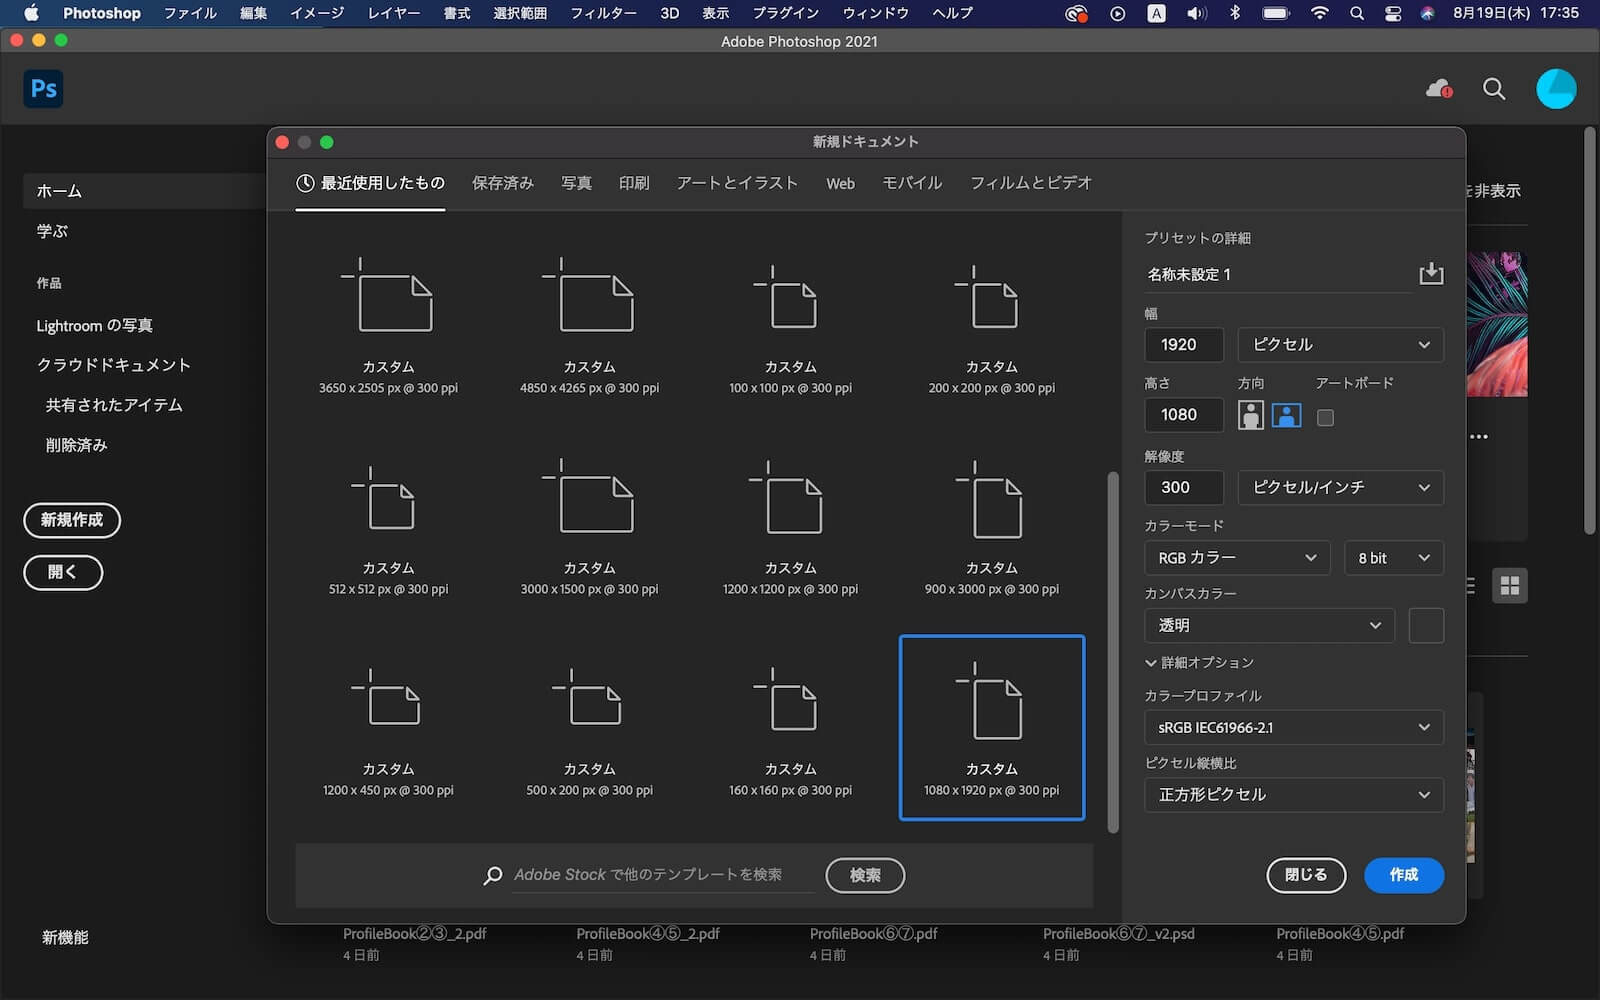Open Control Center in menu bar
Image resolution: width=1600 pixels, height=1000 pixels.
click(1392, 13)
